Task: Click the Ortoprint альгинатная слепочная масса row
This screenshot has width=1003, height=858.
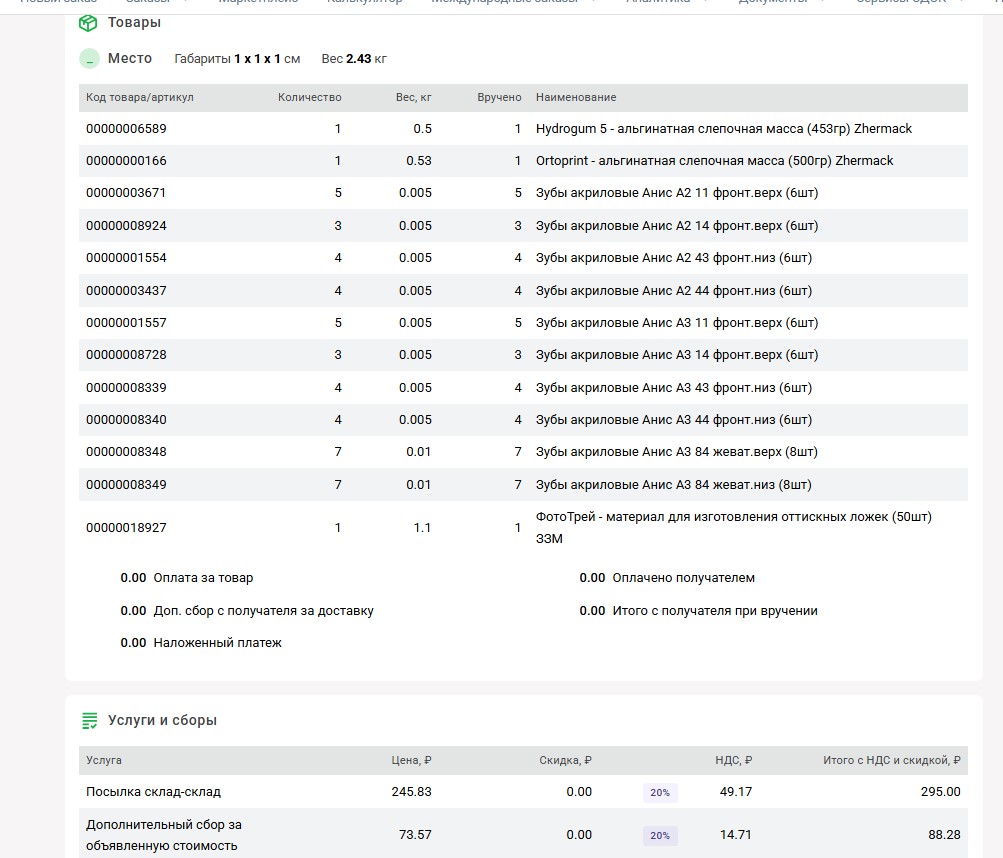Action: point(714,161)
